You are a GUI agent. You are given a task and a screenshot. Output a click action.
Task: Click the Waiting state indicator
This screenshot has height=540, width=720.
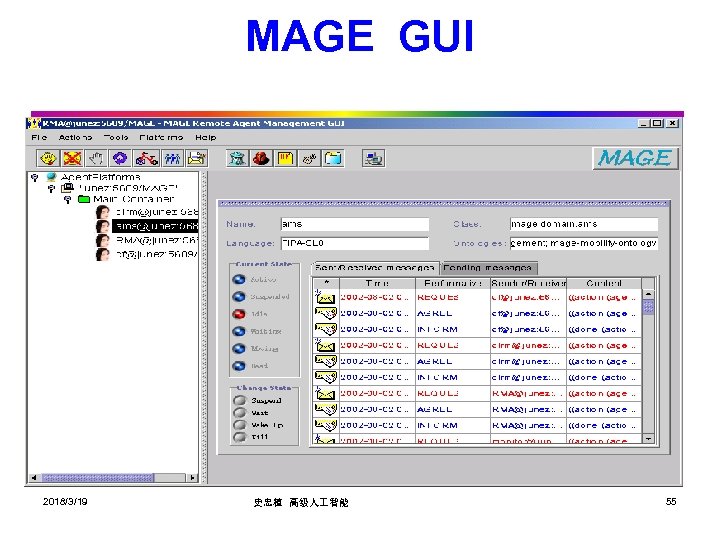coord(239,331)
